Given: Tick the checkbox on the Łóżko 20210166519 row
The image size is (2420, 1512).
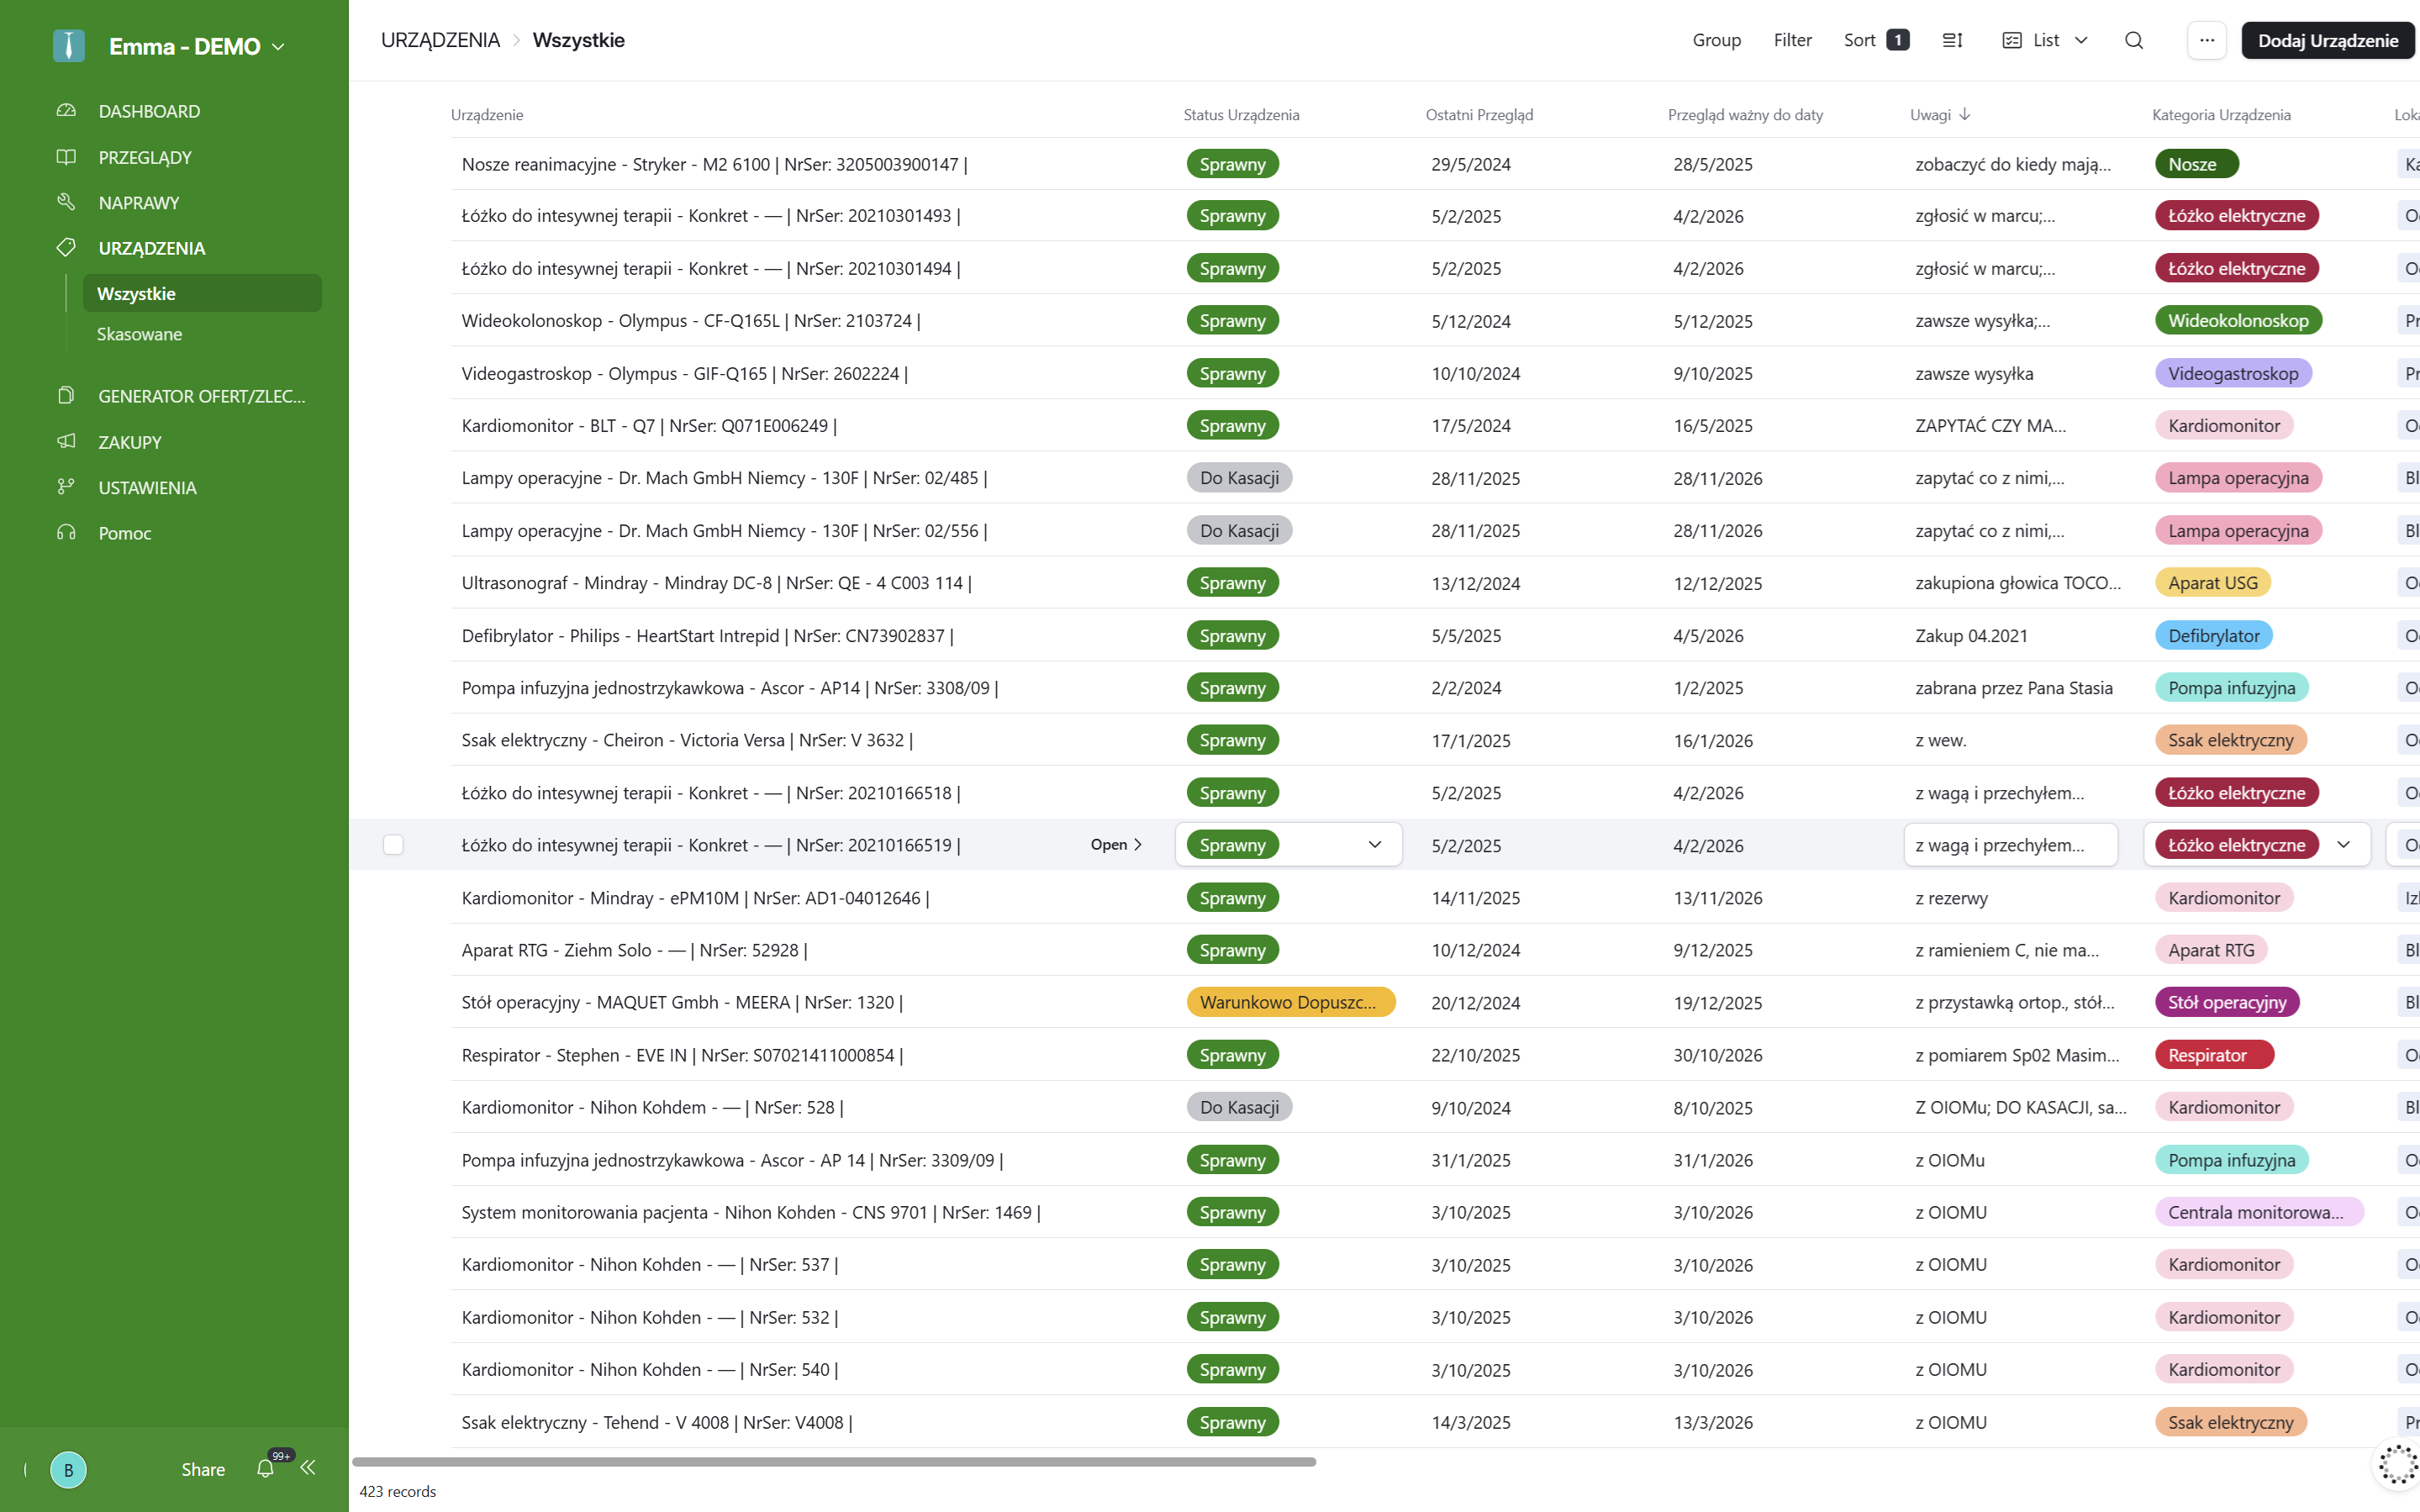Looking at the screenshot, I should (x=394, y=845).
